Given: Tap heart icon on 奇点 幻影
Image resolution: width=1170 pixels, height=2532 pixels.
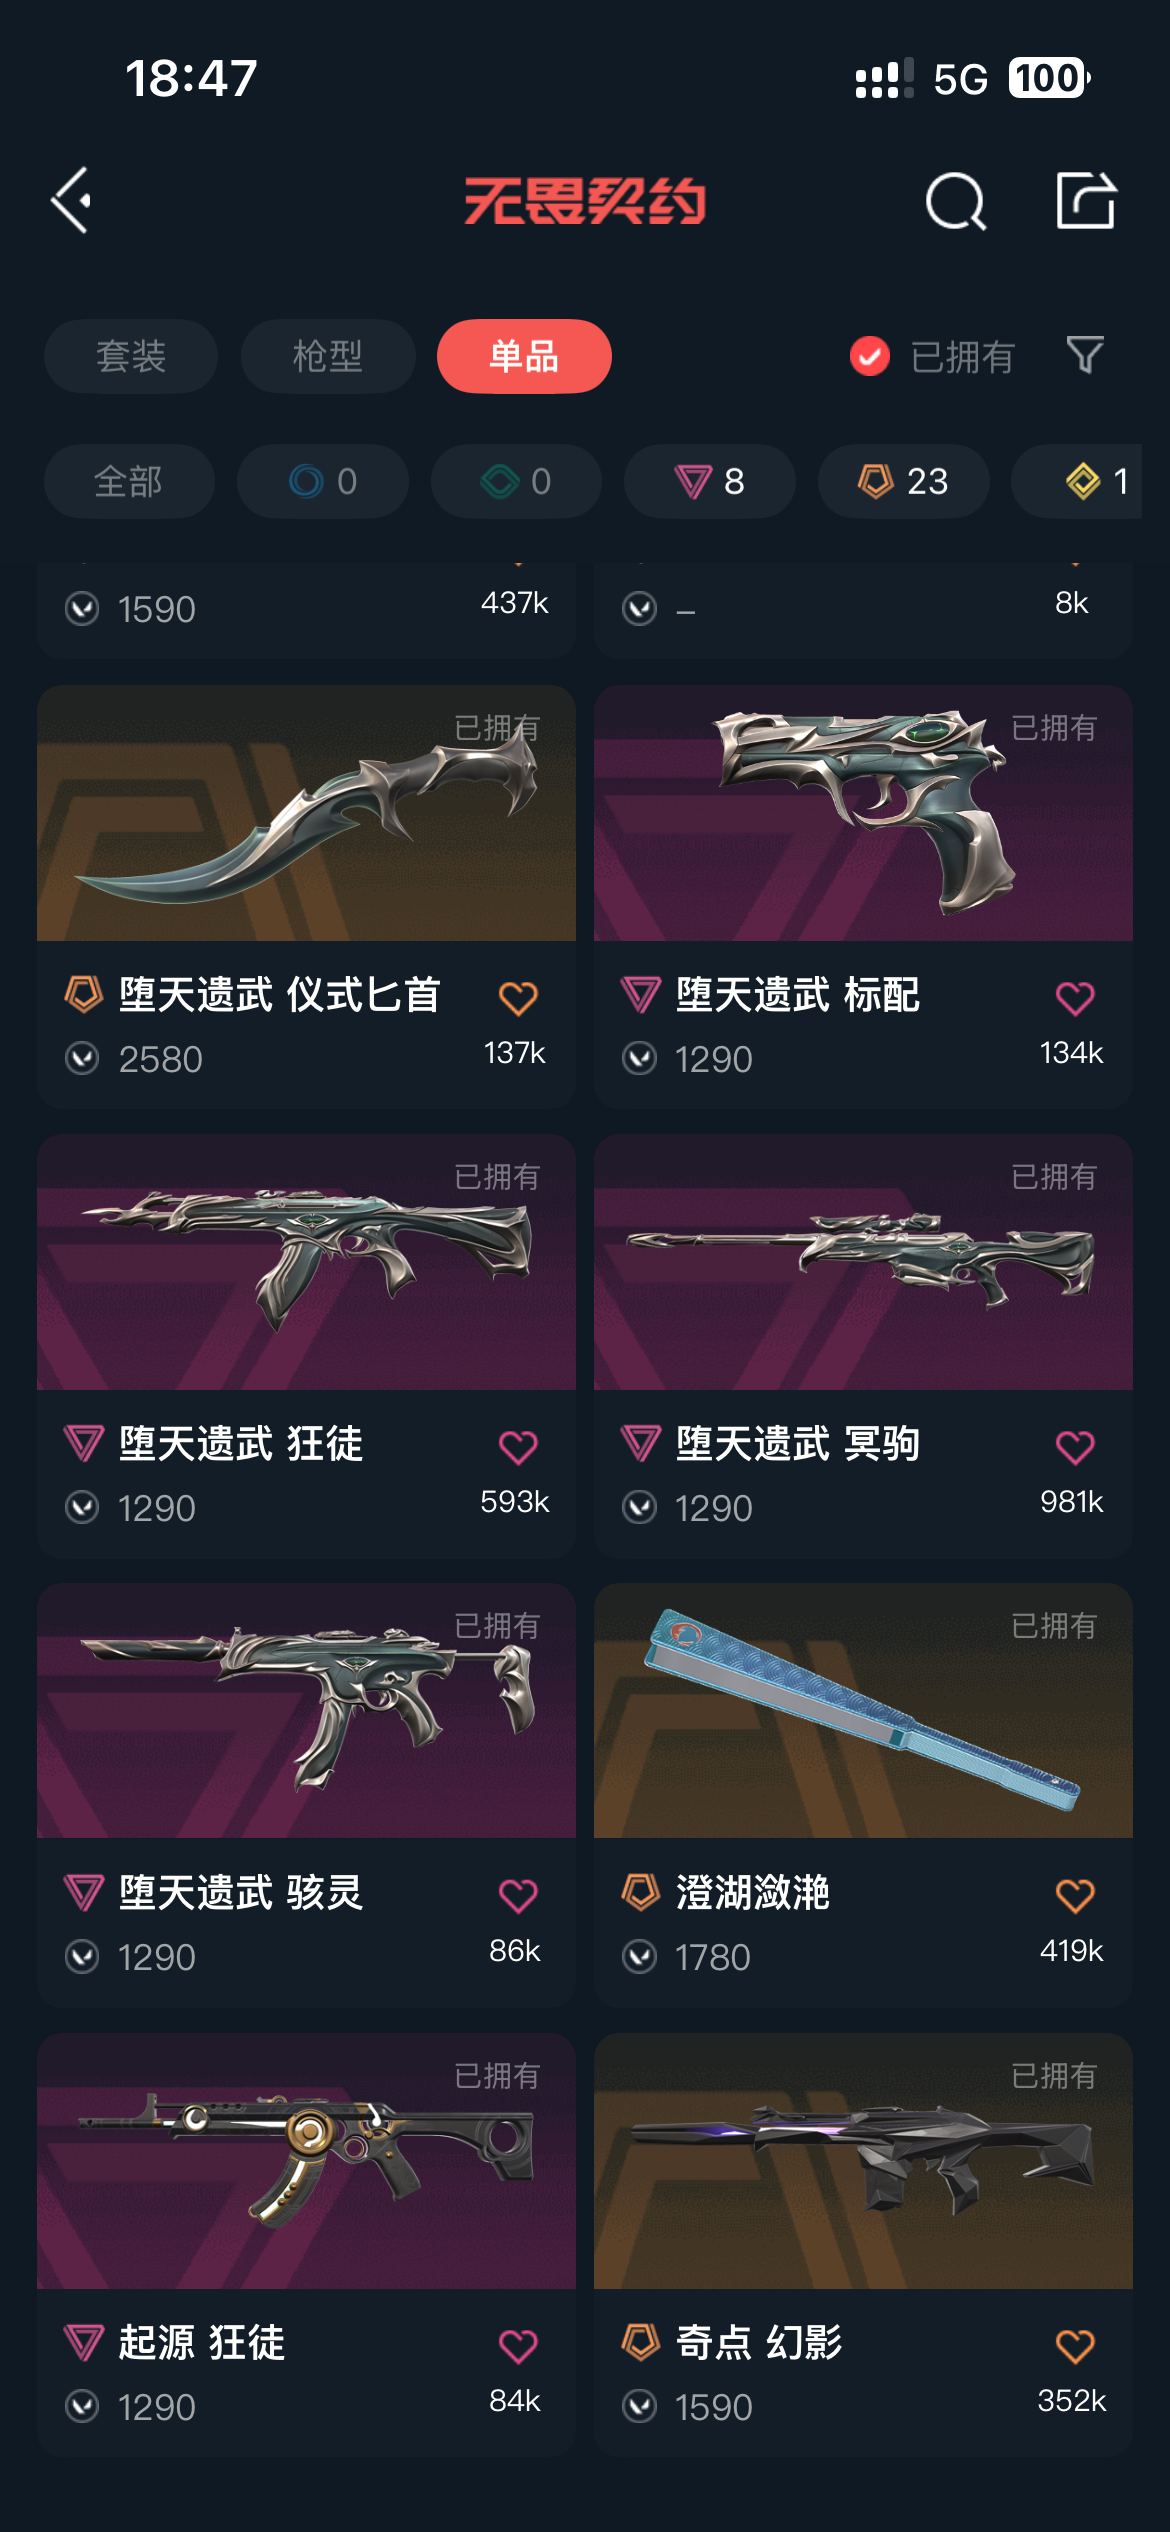Looking at the screenshot, I should click(1075, 2345).
